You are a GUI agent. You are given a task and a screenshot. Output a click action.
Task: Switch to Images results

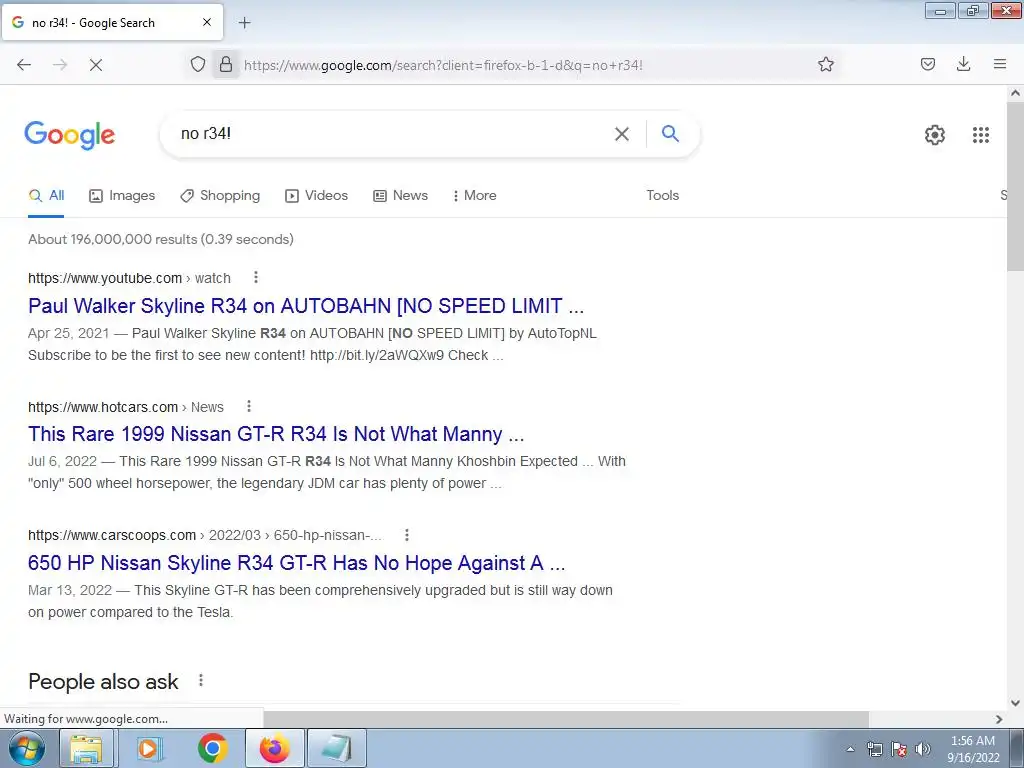click(122, 195)
